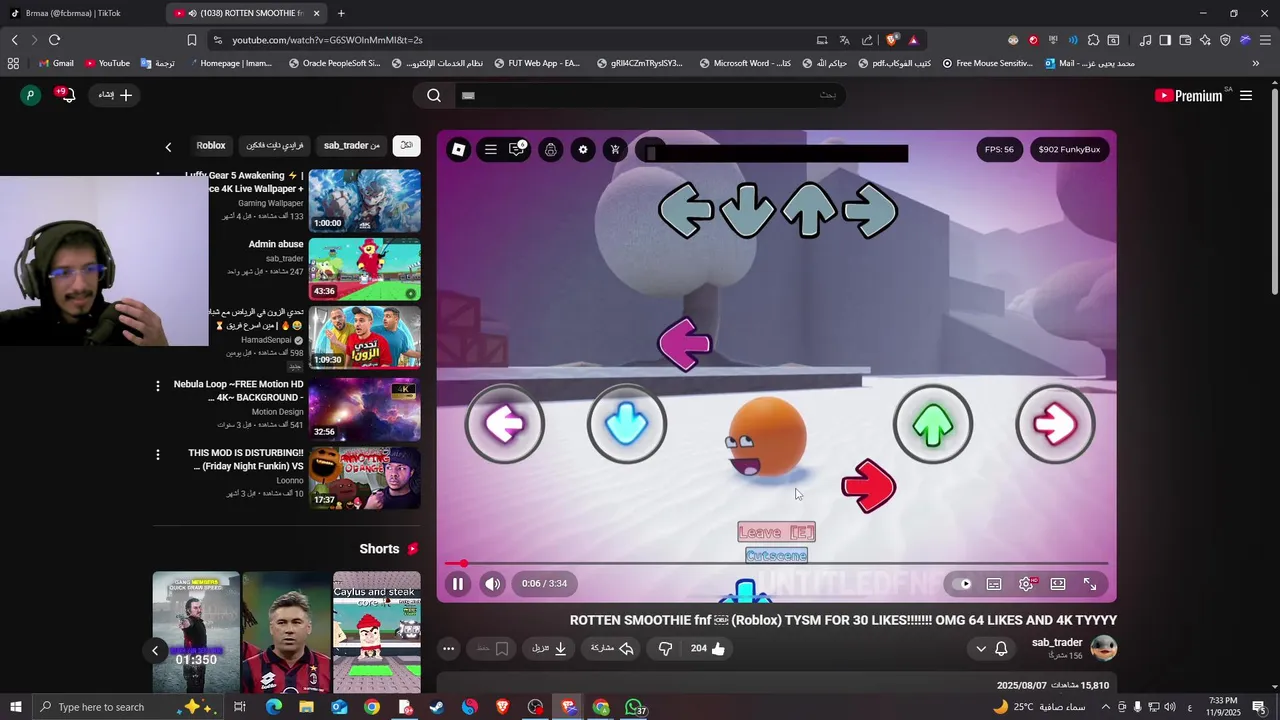Select the highlighted All filter chip
The width and height of the screenshot is (1280, 720).
coord(406,146)
